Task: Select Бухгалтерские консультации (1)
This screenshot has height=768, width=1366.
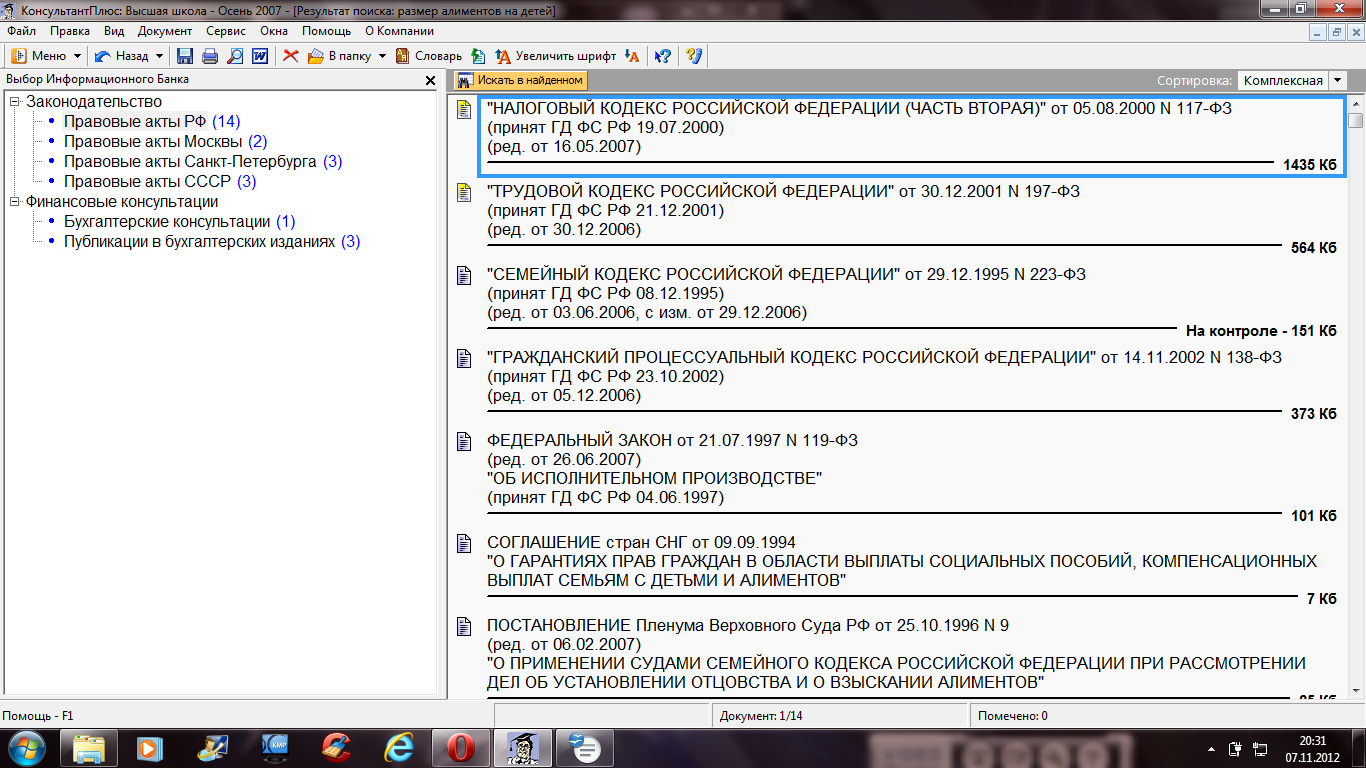Action: pyautogui.click(x=180, y=222)
